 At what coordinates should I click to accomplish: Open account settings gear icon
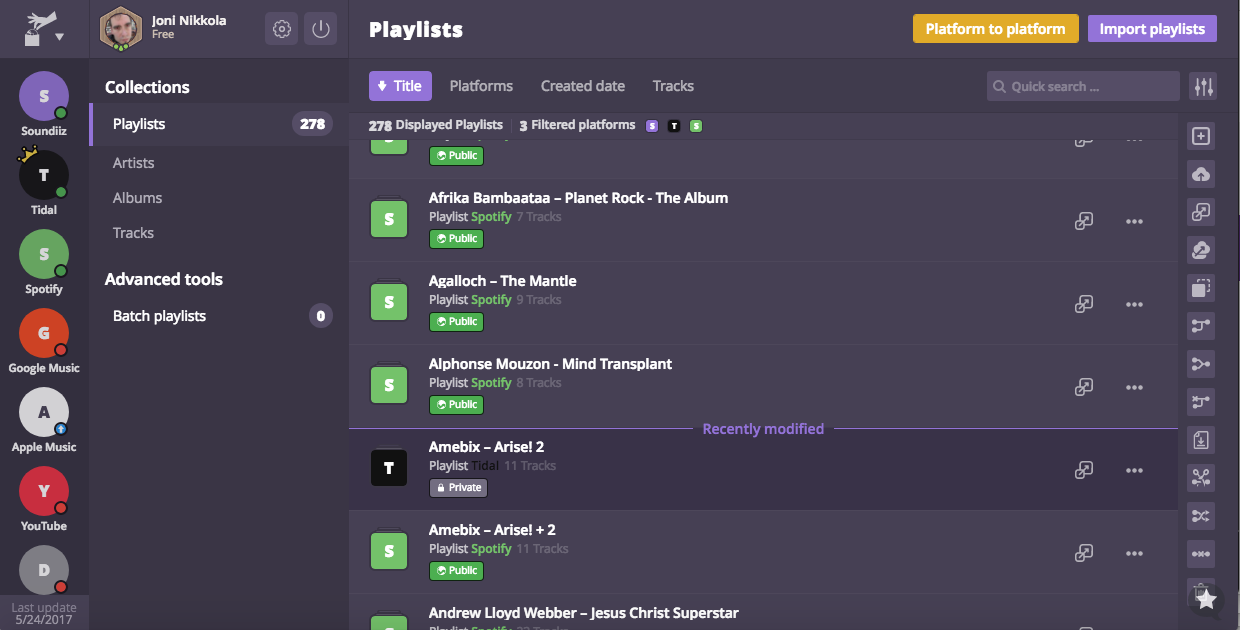[282, 29]
